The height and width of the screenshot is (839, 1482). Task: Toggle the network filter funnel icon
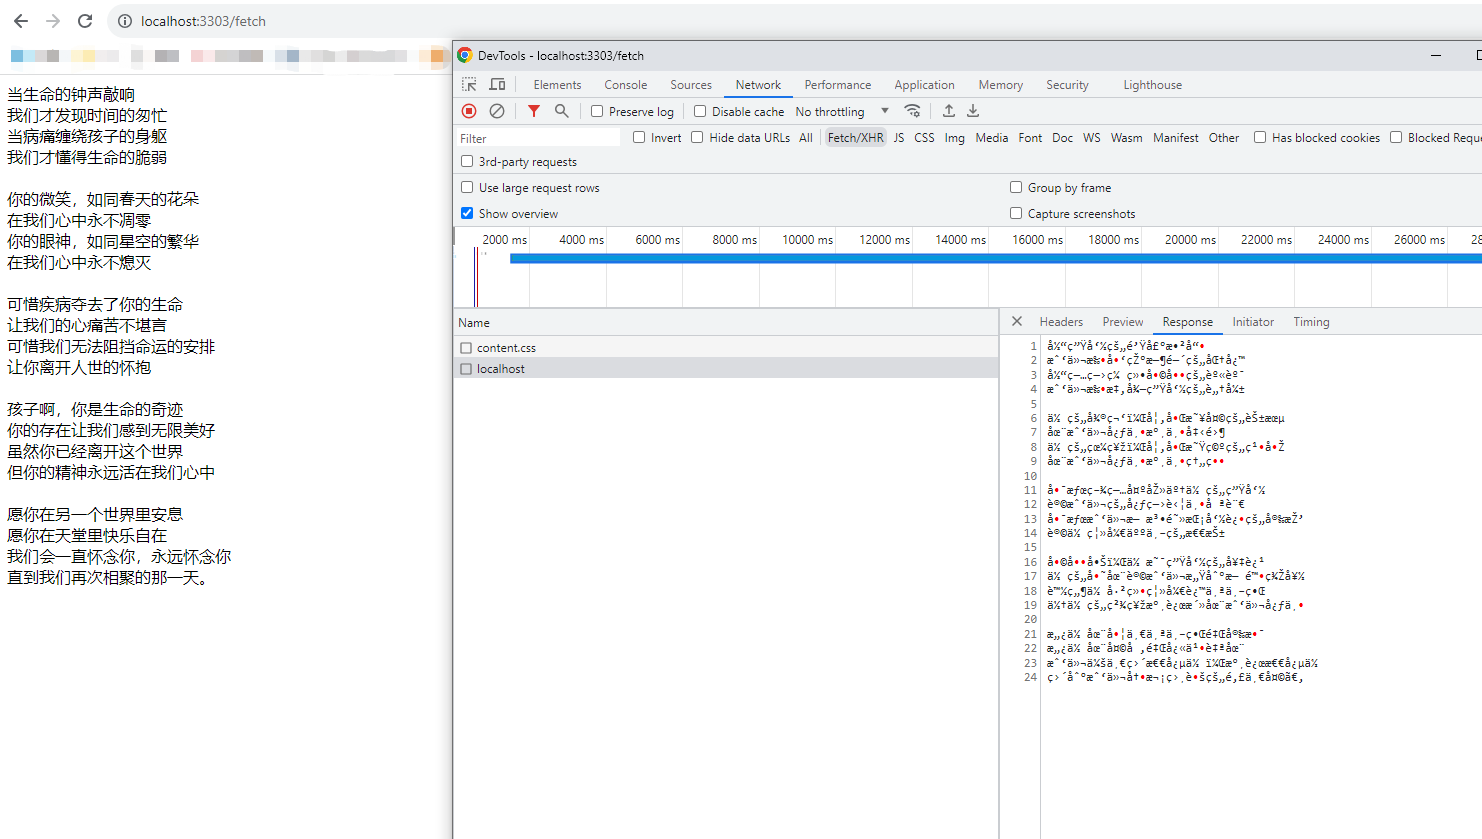pos(534,111)
